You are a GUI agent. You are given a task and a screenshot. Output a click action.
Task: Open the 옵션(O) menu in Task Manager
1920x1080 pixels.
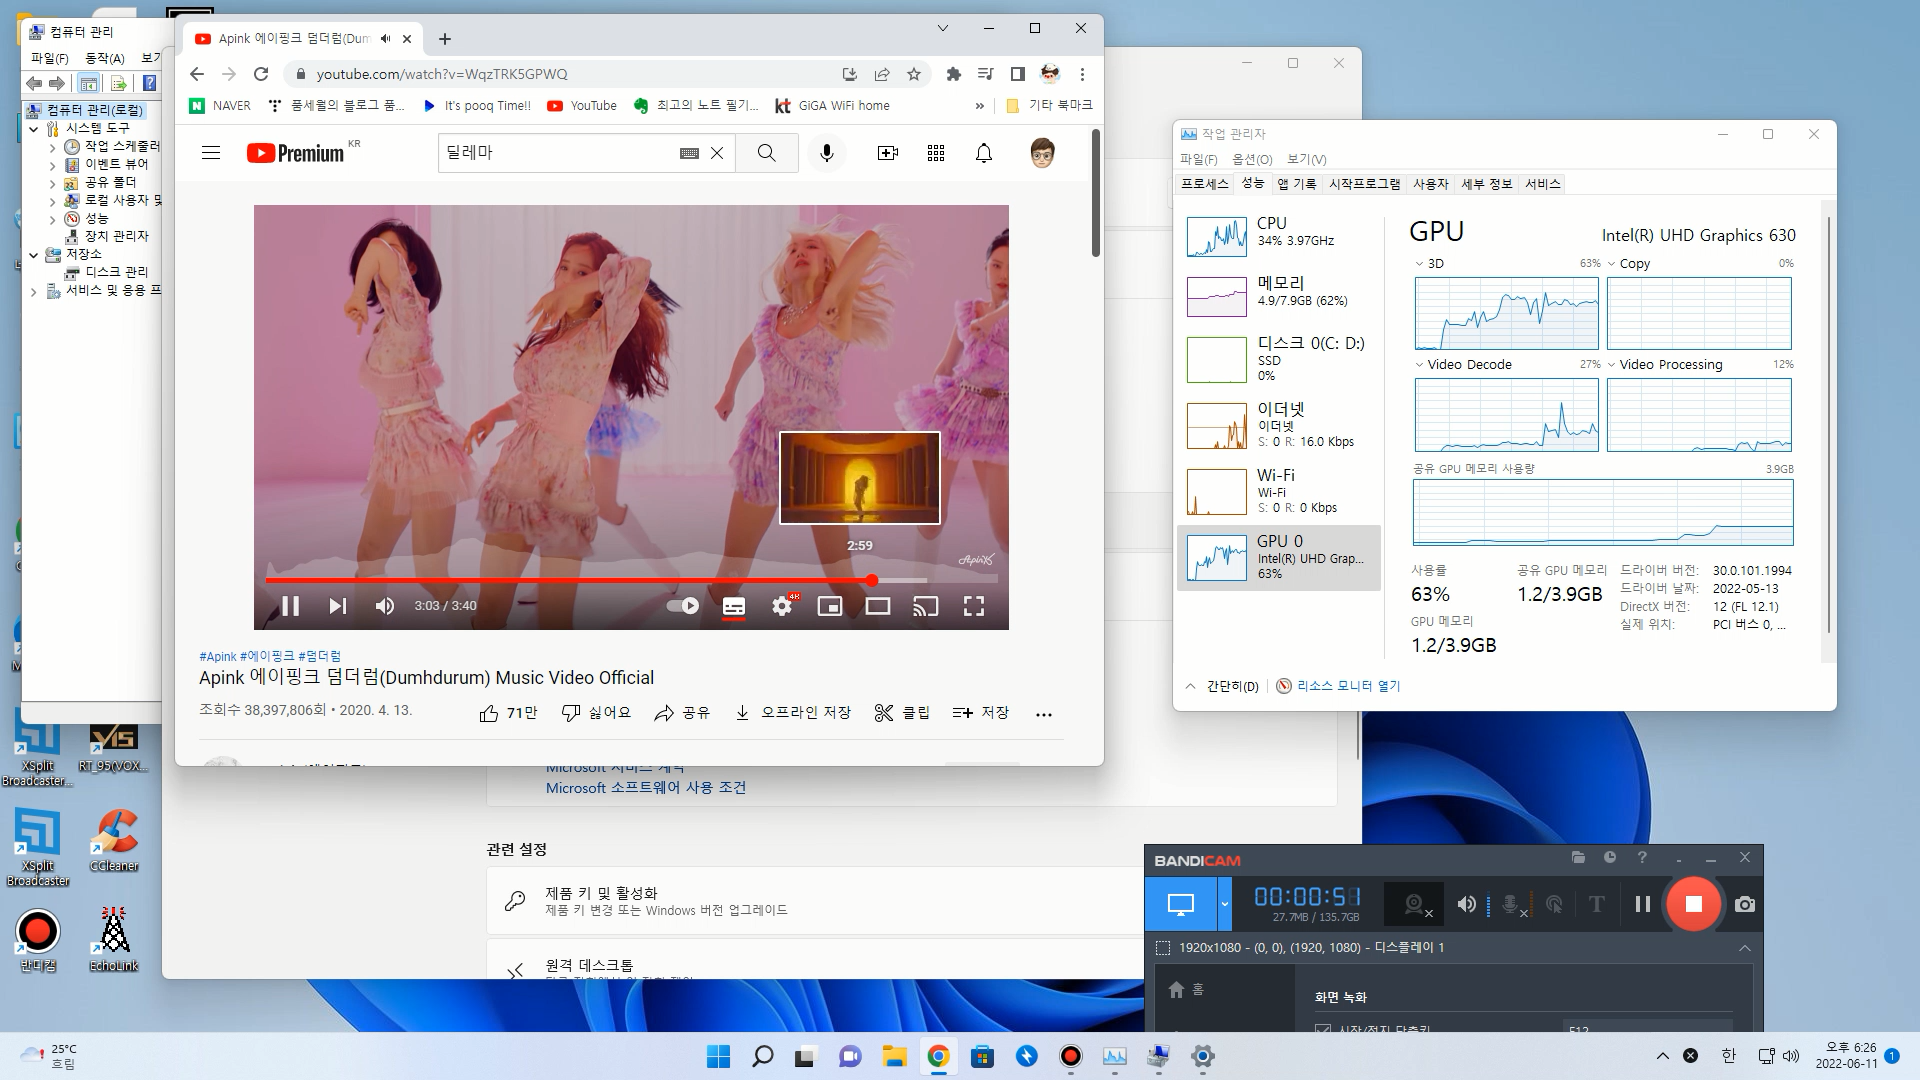click(x=1252, y=160)
